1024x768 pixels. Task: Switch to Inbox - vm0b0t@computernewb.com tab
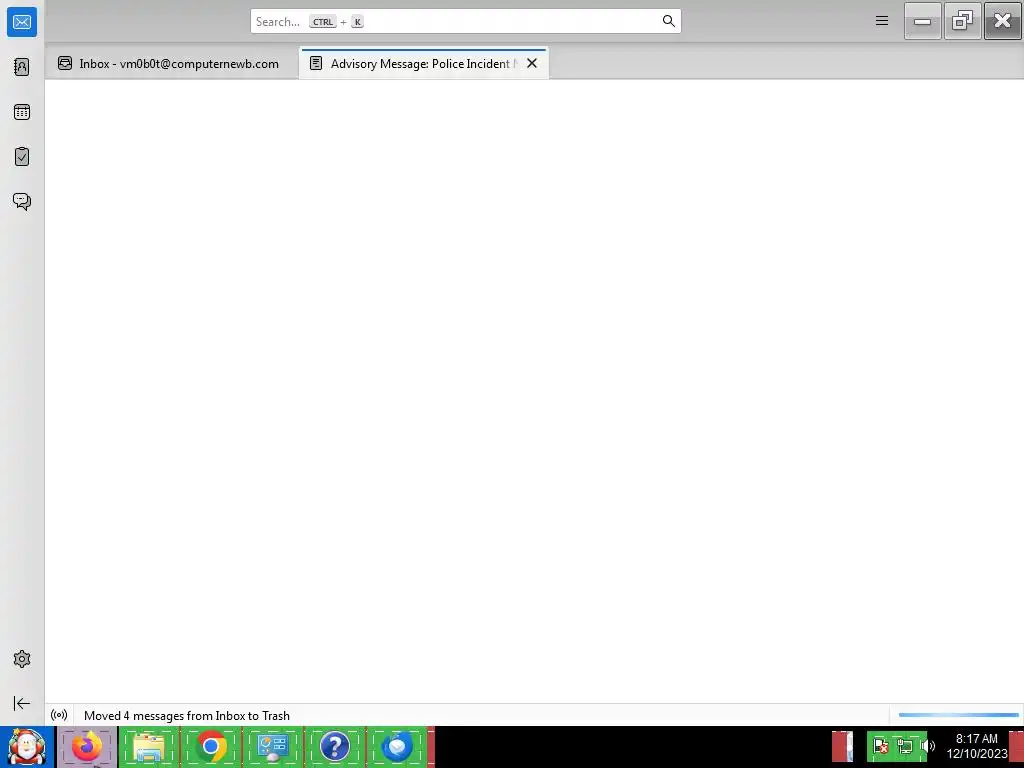click(x=171, y=63)
